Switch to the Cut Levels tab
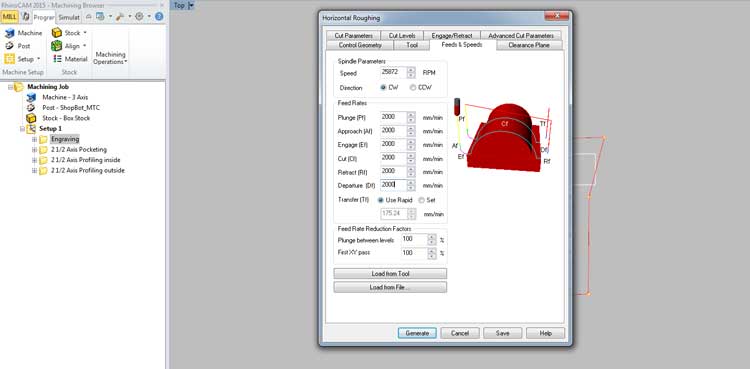Image resolution: width=750 pixels, height=369 pixels. pos(402,36)
